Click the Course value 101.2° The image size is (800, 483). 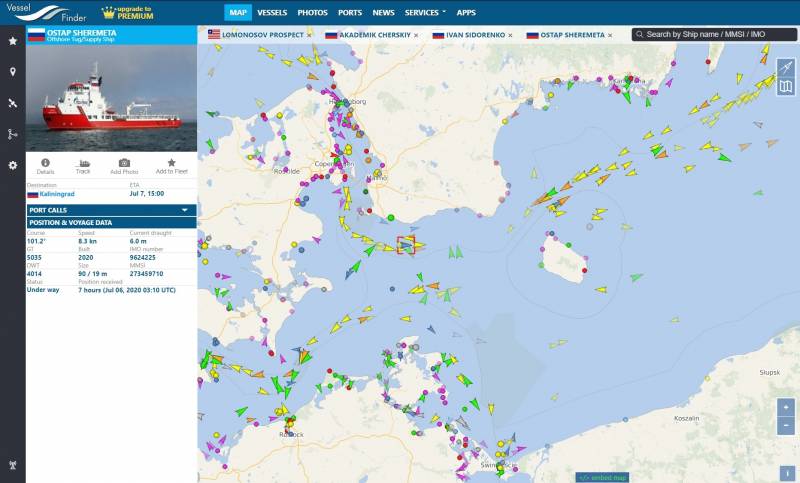(x=36, y=241)
